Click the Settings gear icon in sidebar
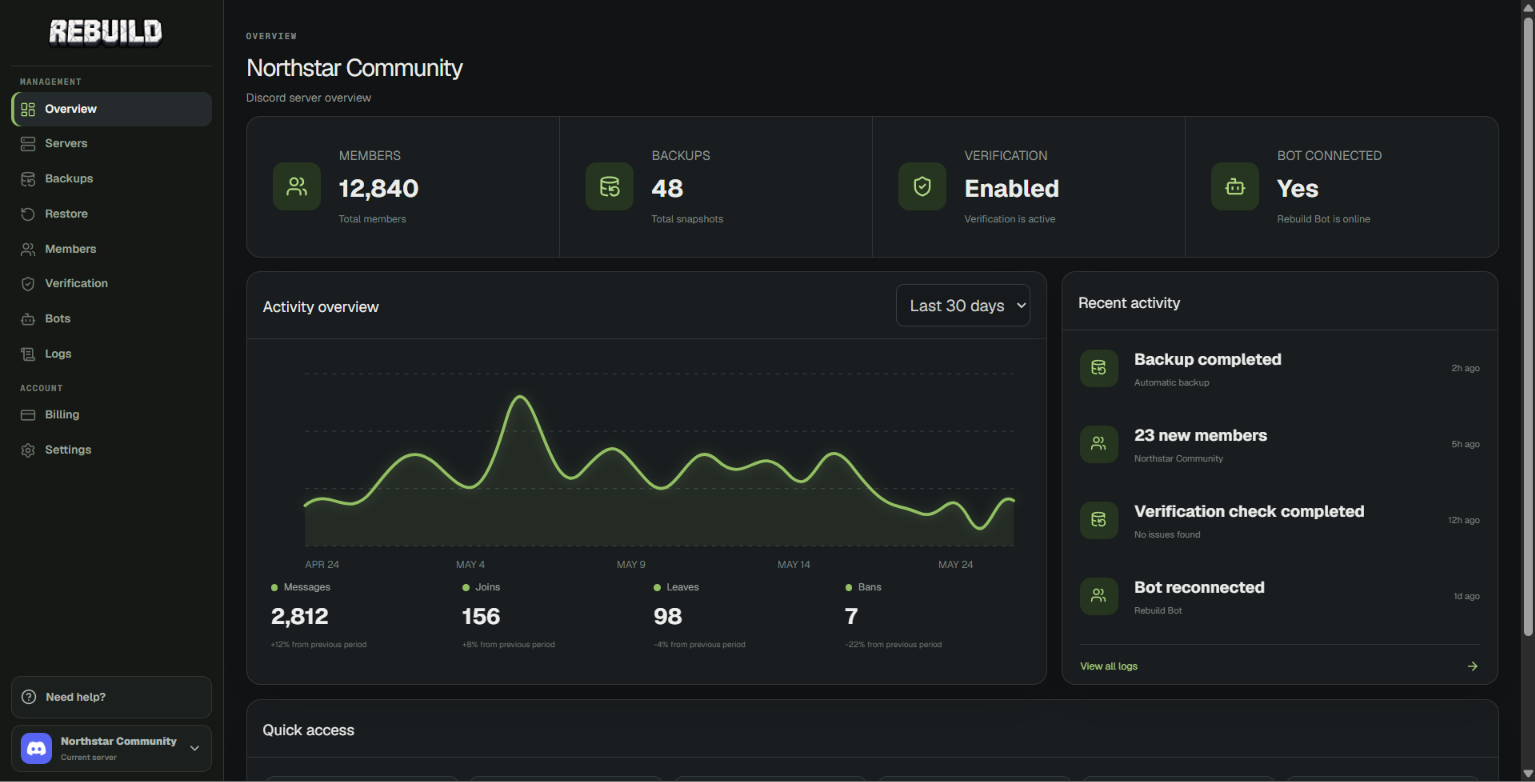 tap(28, 450)
